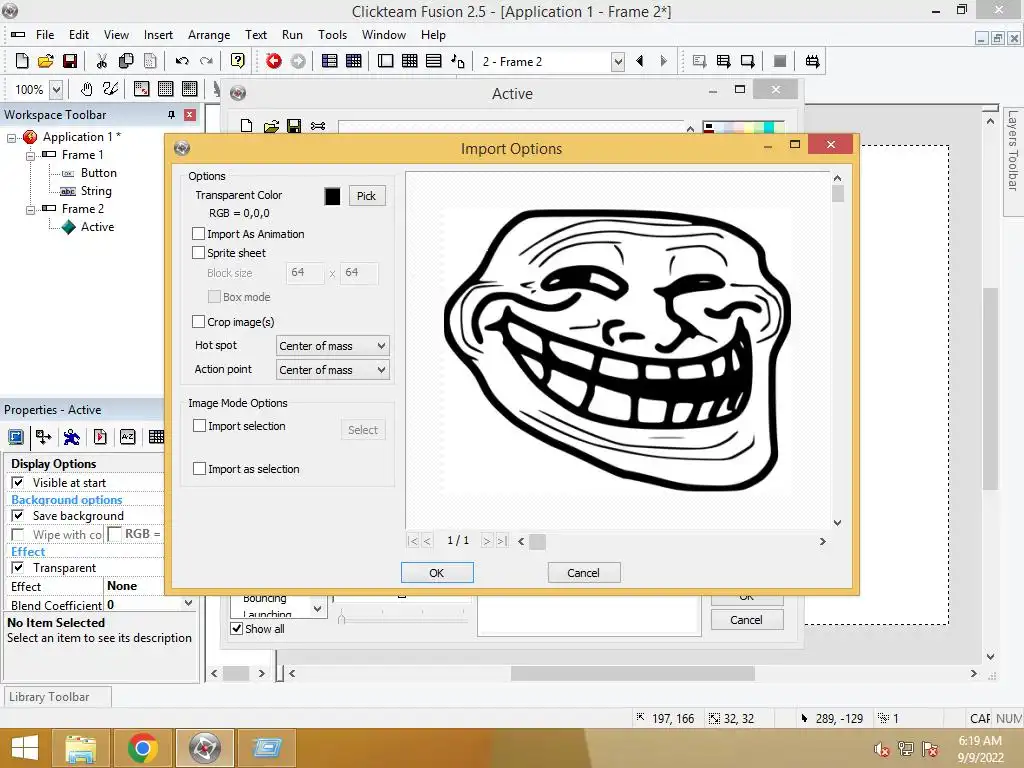This screenshot has height=768, width=1024.
Task: Open the Display options properties tab icon
Action: pos(16,437)
